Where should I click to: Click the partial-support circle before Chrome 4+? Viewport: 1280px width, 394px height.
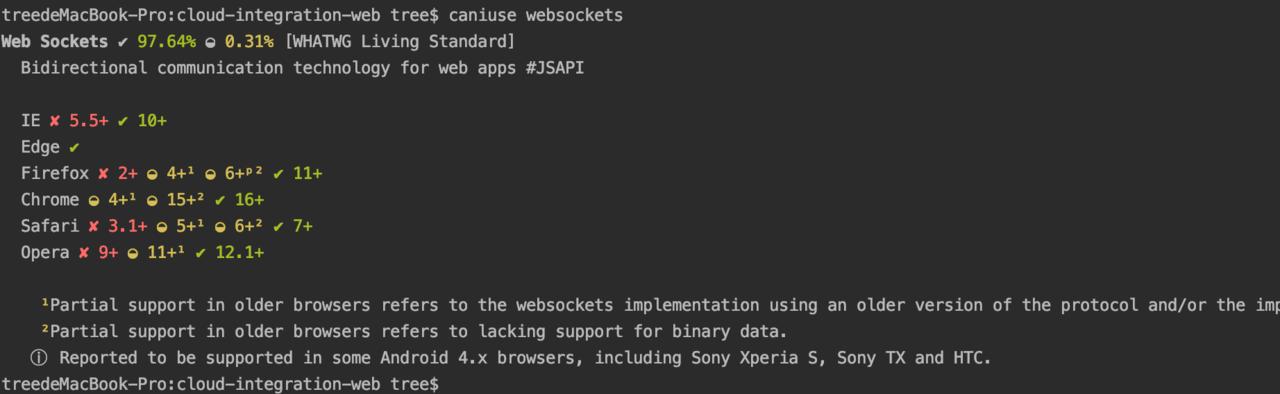tap(94, 200)
